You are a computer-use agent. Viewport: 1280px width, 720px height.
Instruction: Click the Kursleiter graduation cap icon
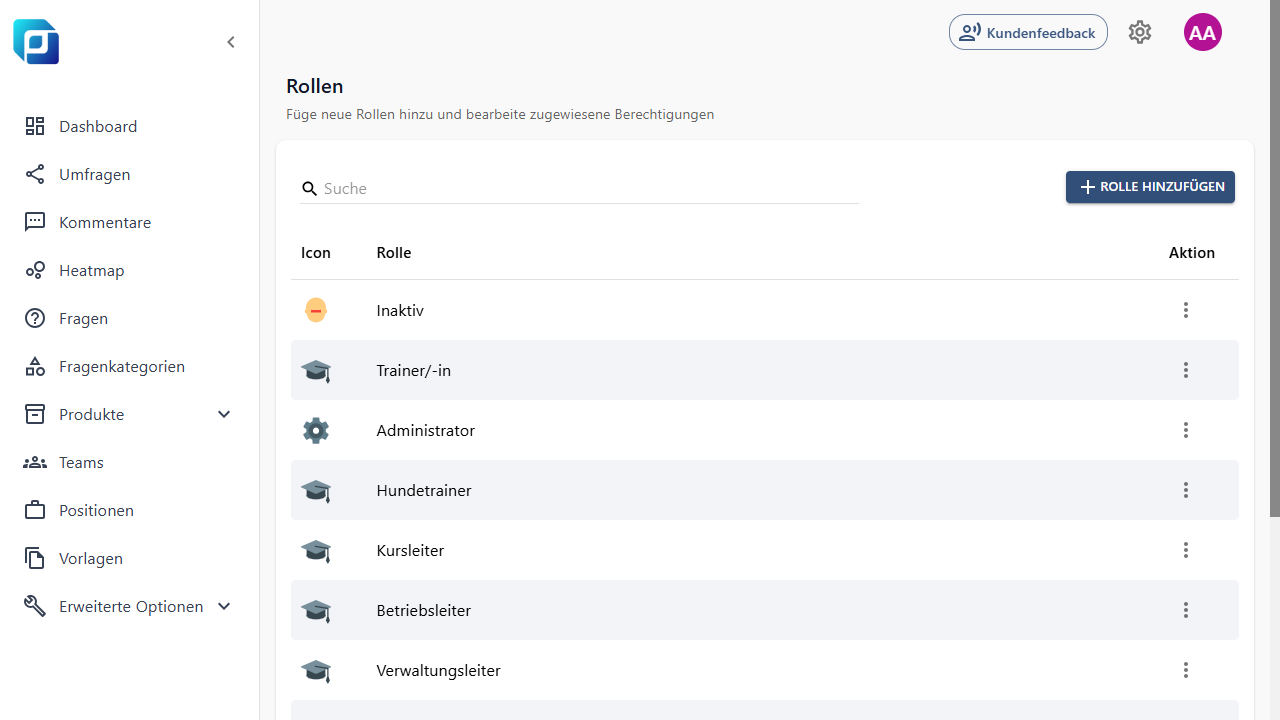pyautogui.click(x=316, y=551)
